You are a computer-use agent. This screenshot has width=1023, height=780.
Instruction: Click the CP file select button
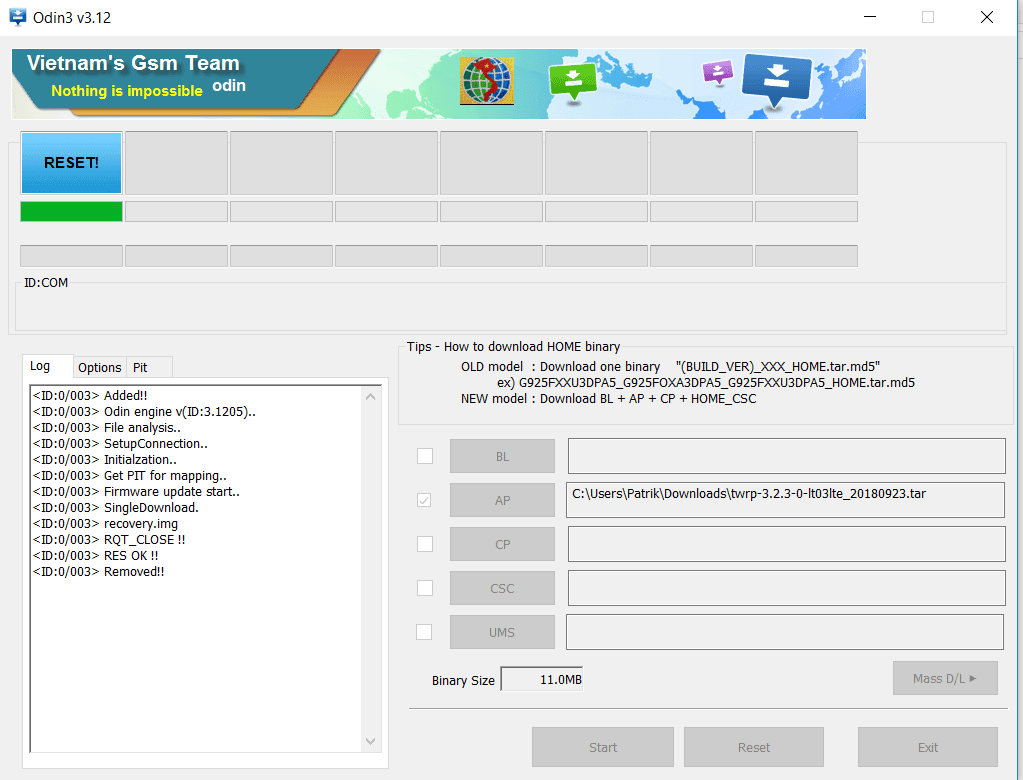click(502, 544)
